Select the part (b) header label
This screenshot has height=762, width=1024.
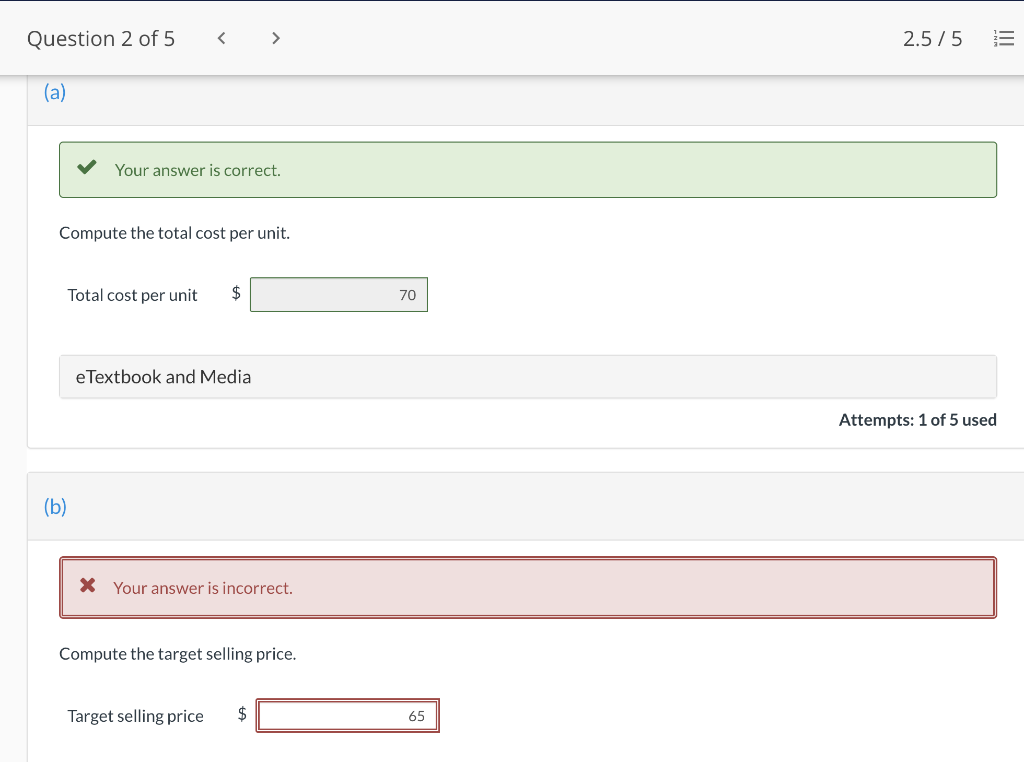(x=55, y=507)
